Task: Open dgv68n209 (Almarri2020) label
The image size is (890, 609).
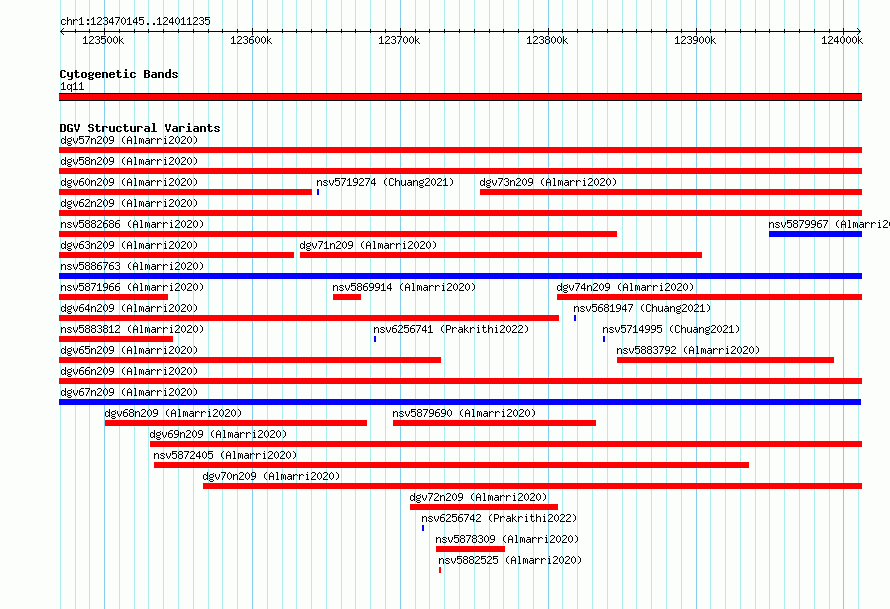Action: coord(173,413)
